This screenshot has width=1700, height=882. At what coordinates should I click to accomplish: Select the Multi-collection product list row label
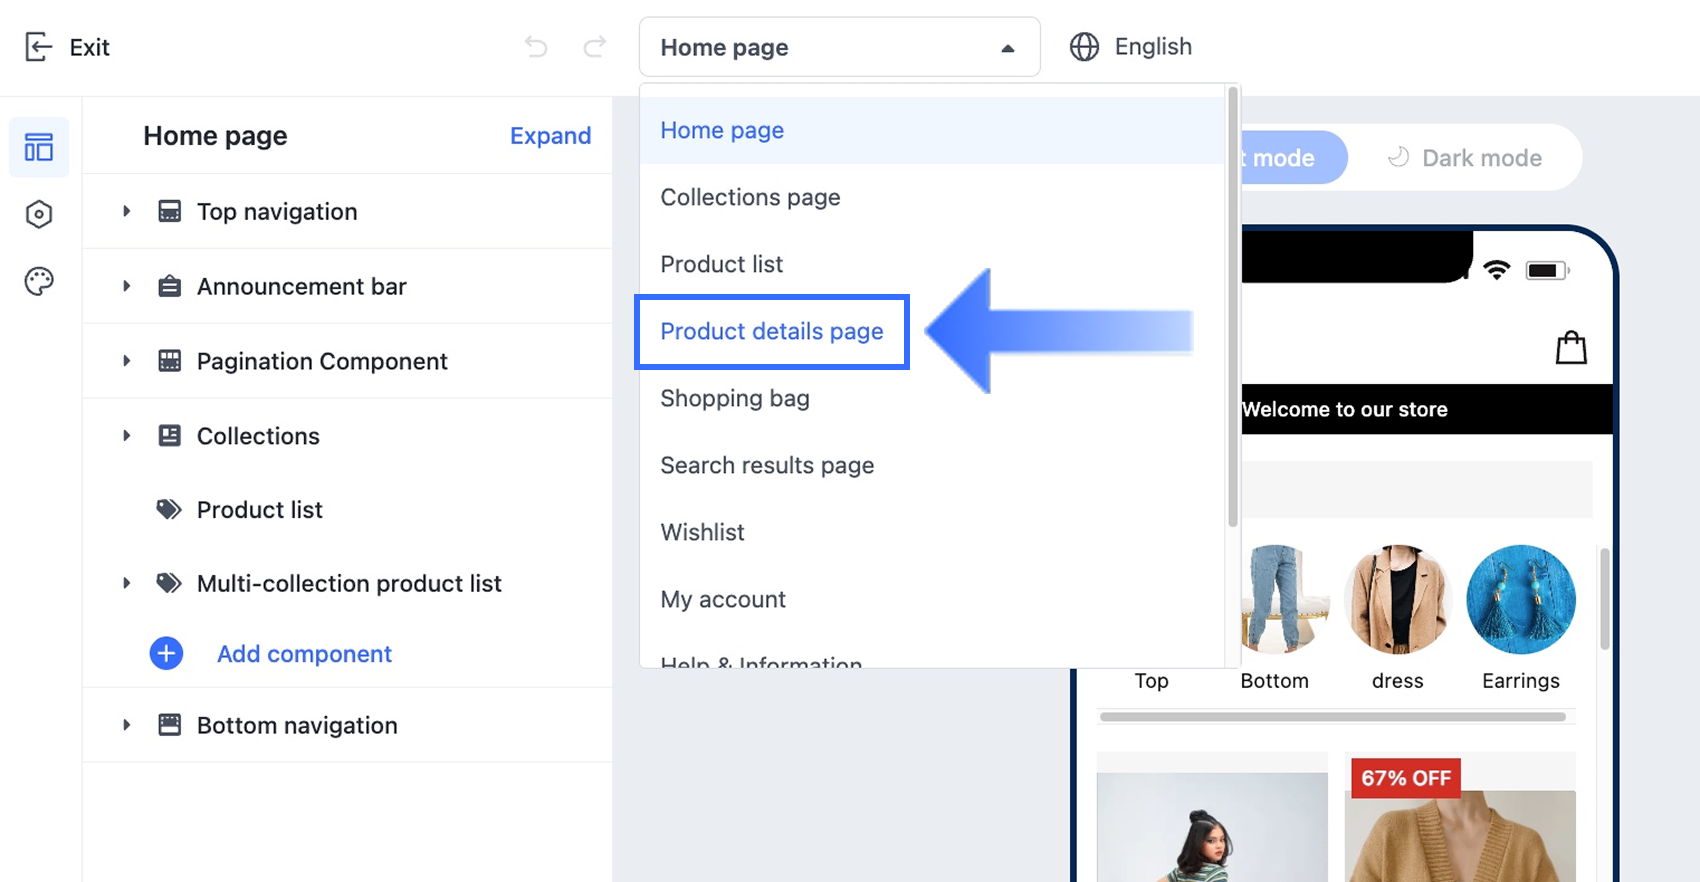(349, 583)
